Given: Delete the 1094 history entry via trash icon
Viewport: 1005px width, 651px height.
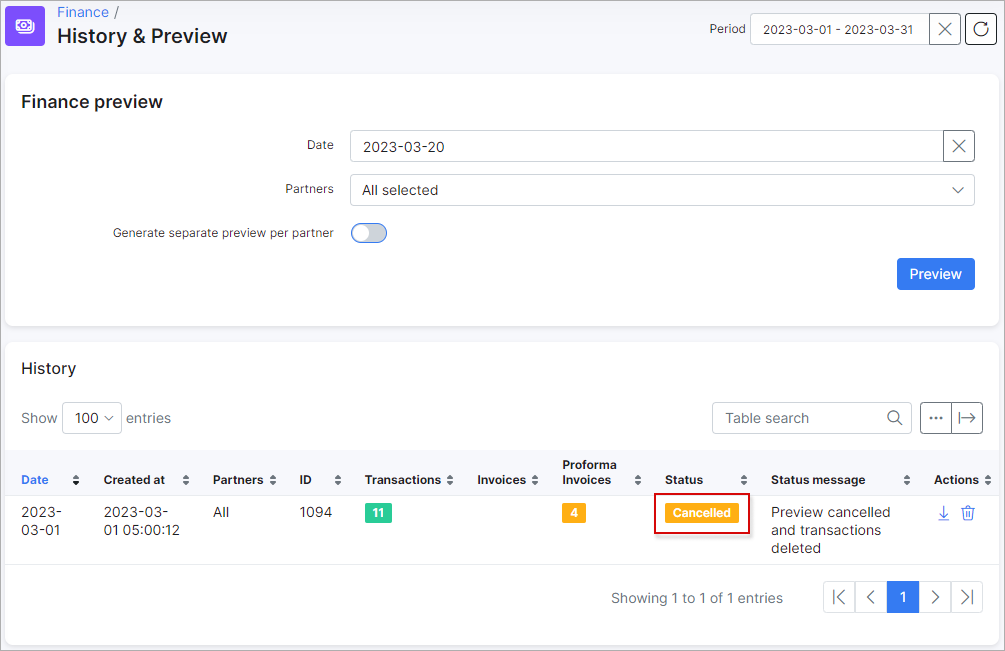Looking at the screenshot, I should pyautogui.click(x=967, y=512).
